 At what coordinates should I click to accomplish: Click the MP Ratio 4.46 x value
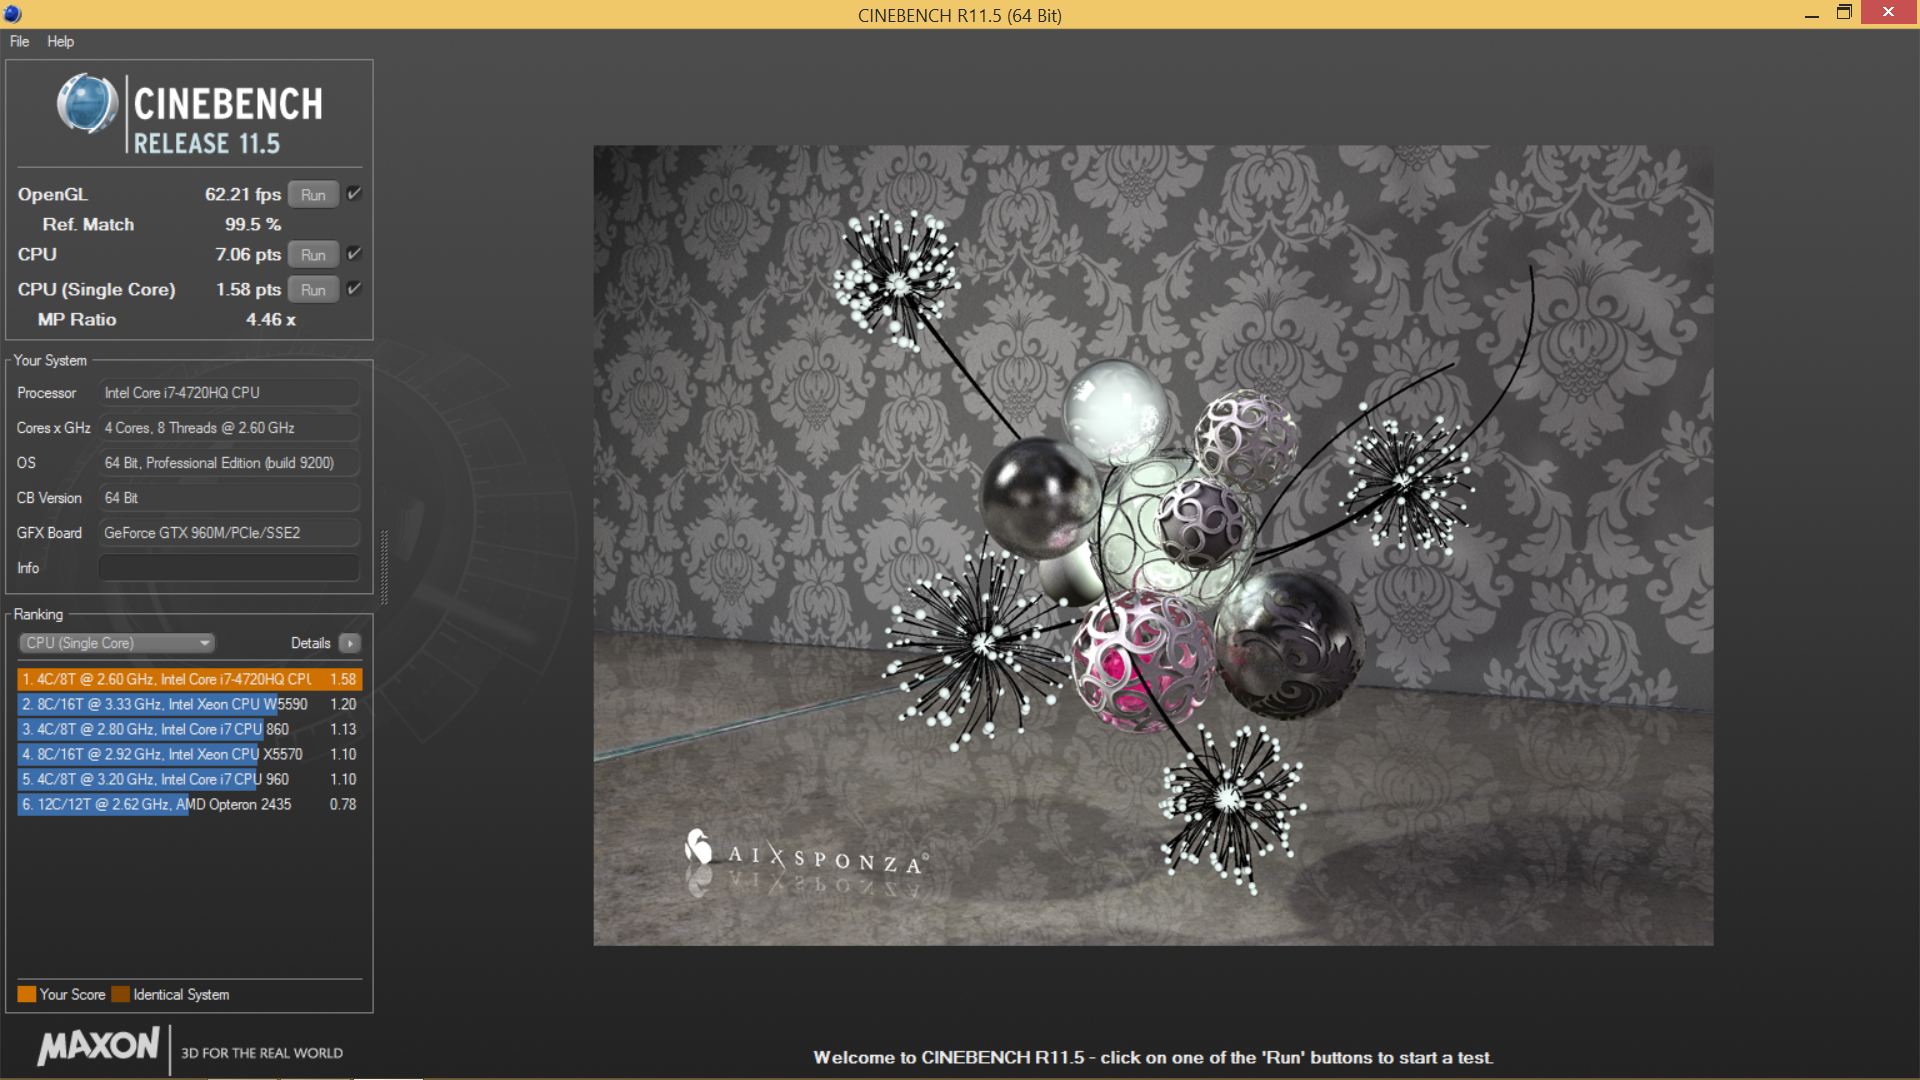pos(271,319)
